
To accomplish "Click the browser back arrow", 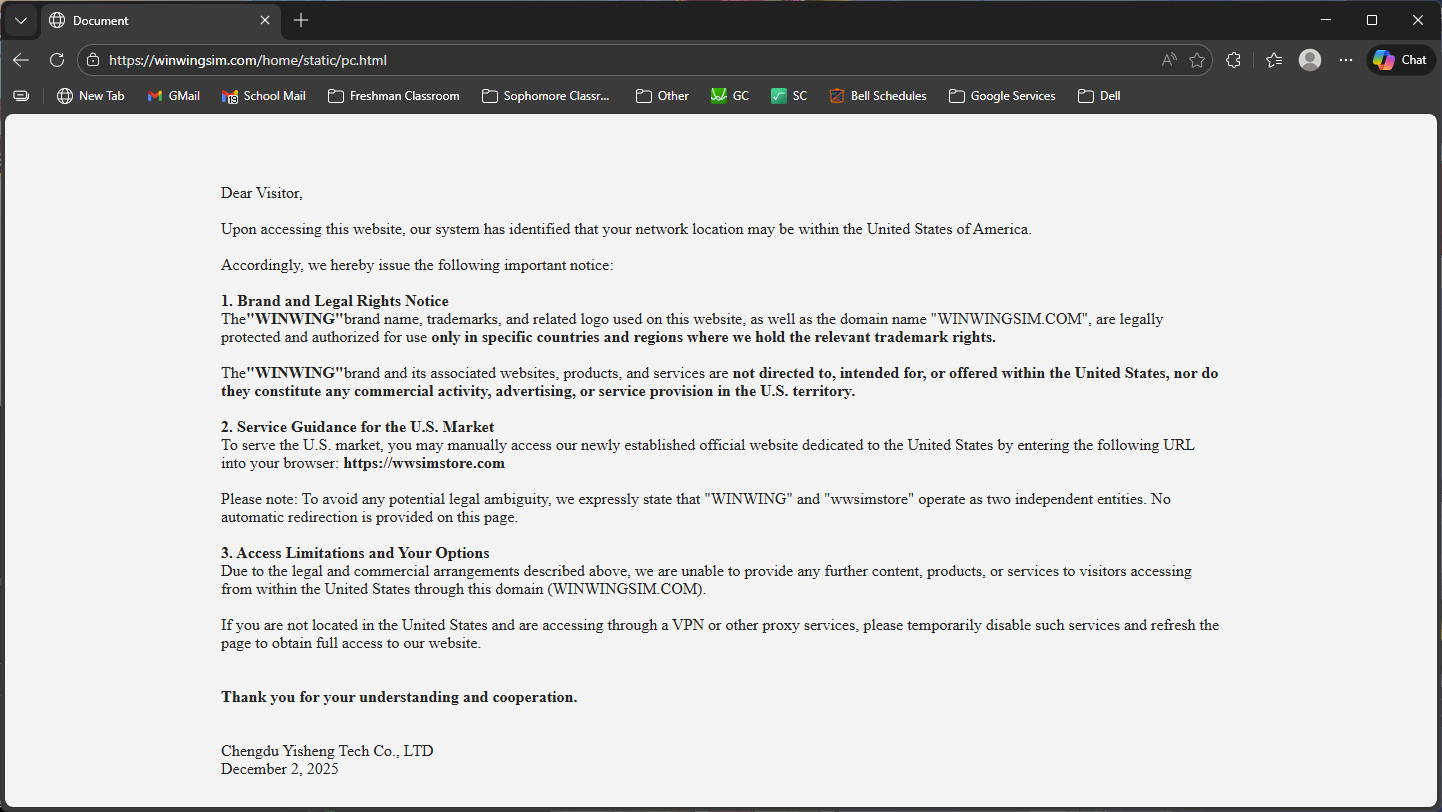I will [21, 60].
